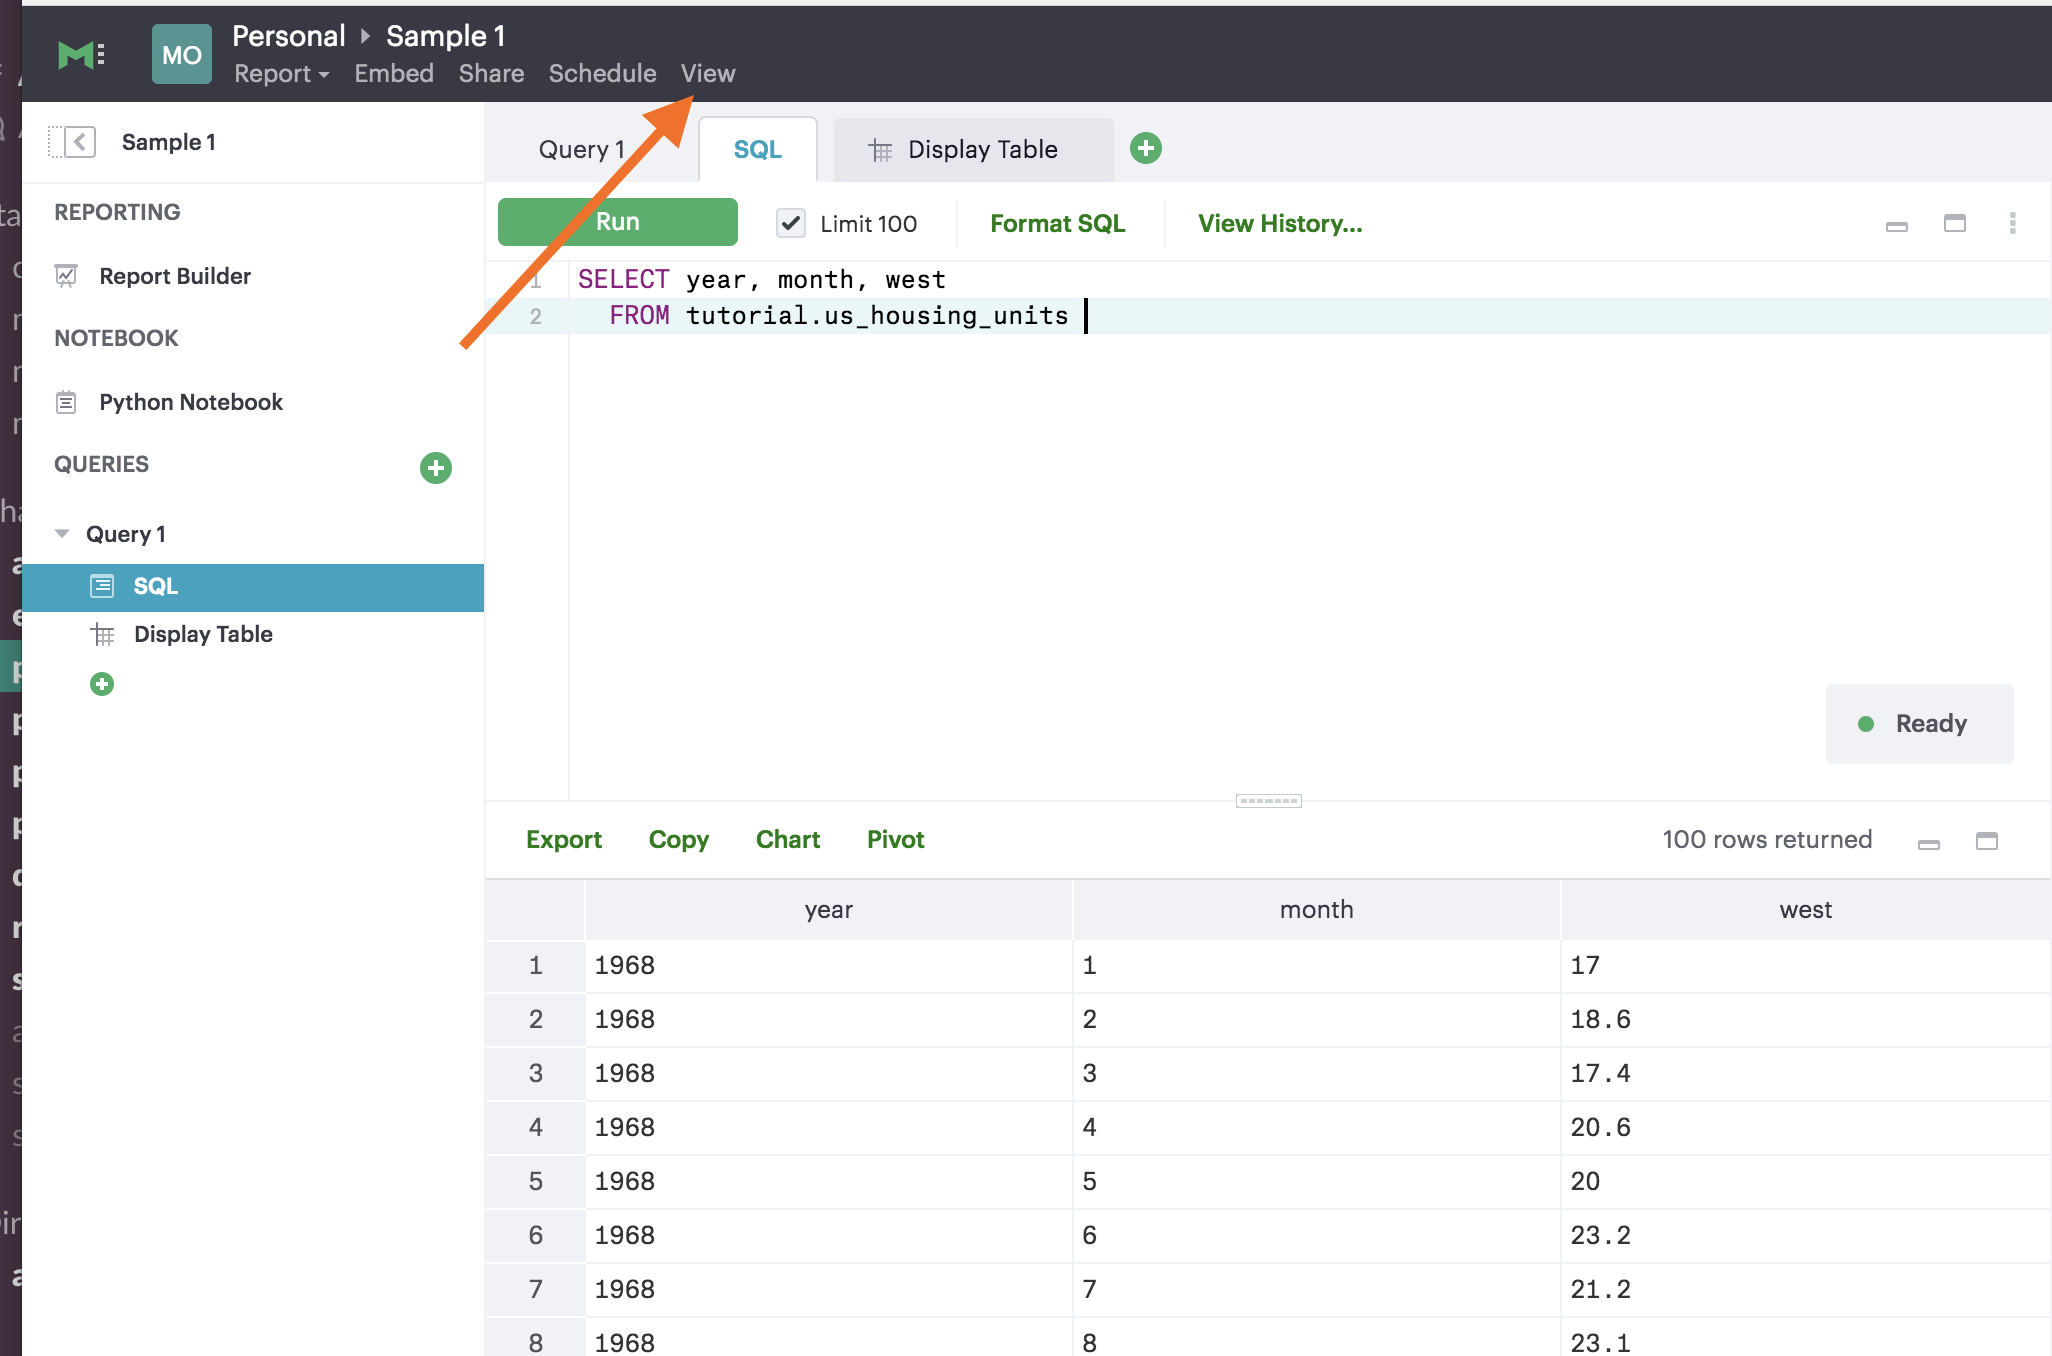The width and height of the screenshot is (2052, 1356).
Task: Click the year column header
Action: 828,910
